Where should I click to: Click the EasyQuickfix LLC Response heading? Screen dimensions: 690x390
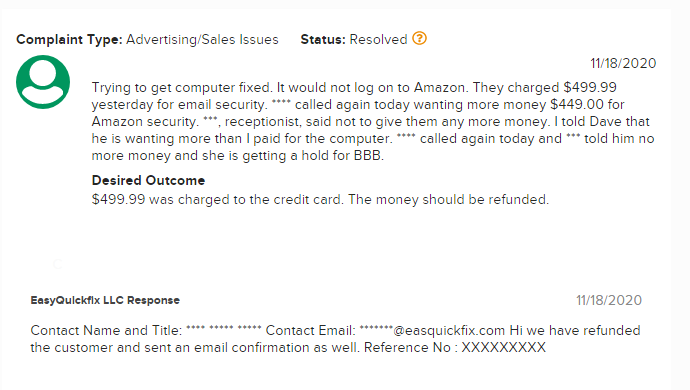[105, 300]
